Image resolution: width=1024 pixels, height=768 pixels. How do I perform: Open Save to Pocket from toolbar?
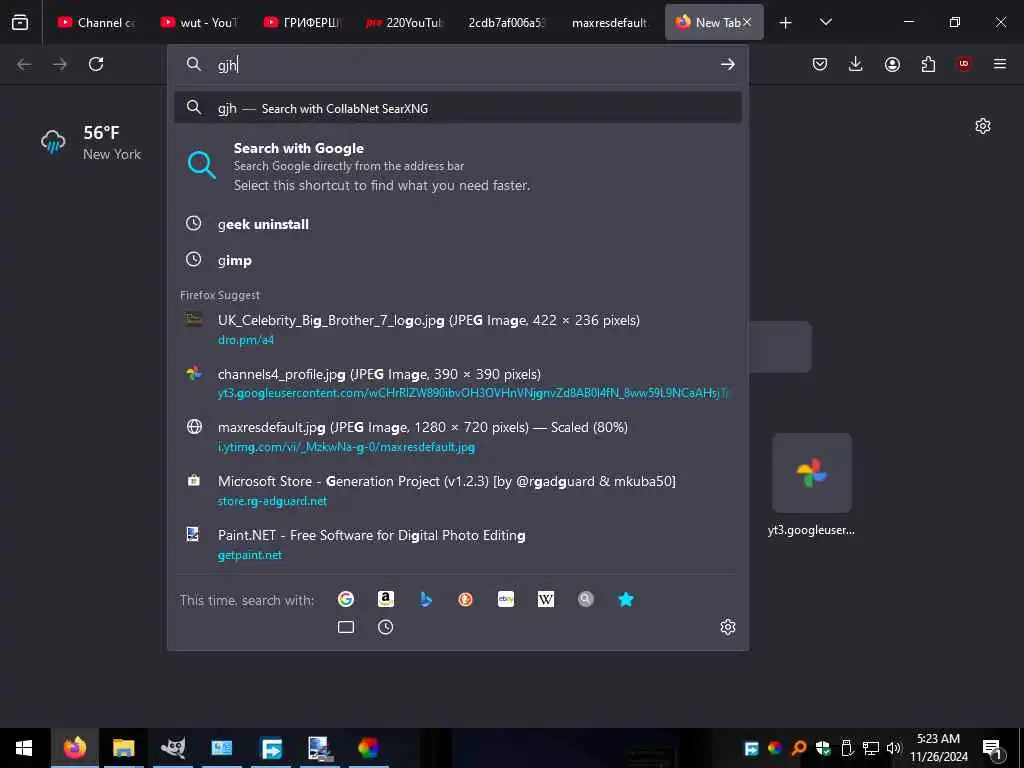[x=820, y=64]
